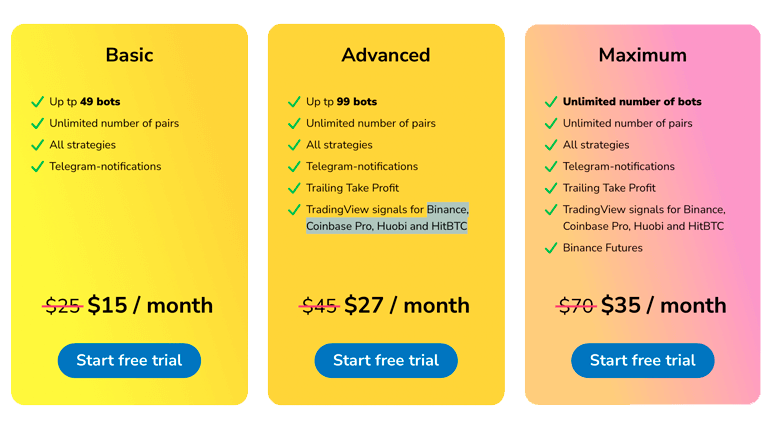Select the Basic plan heading
Screen dimensions: 768x430
[x=129, y=55]
